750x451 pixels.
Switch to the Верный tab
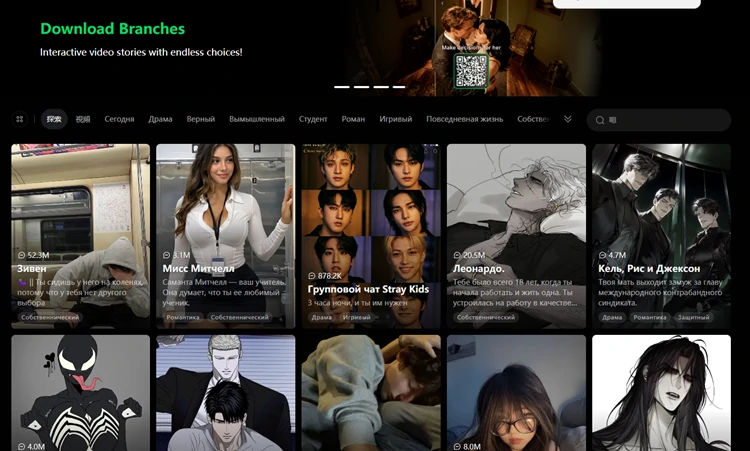(x=200, y=119)
